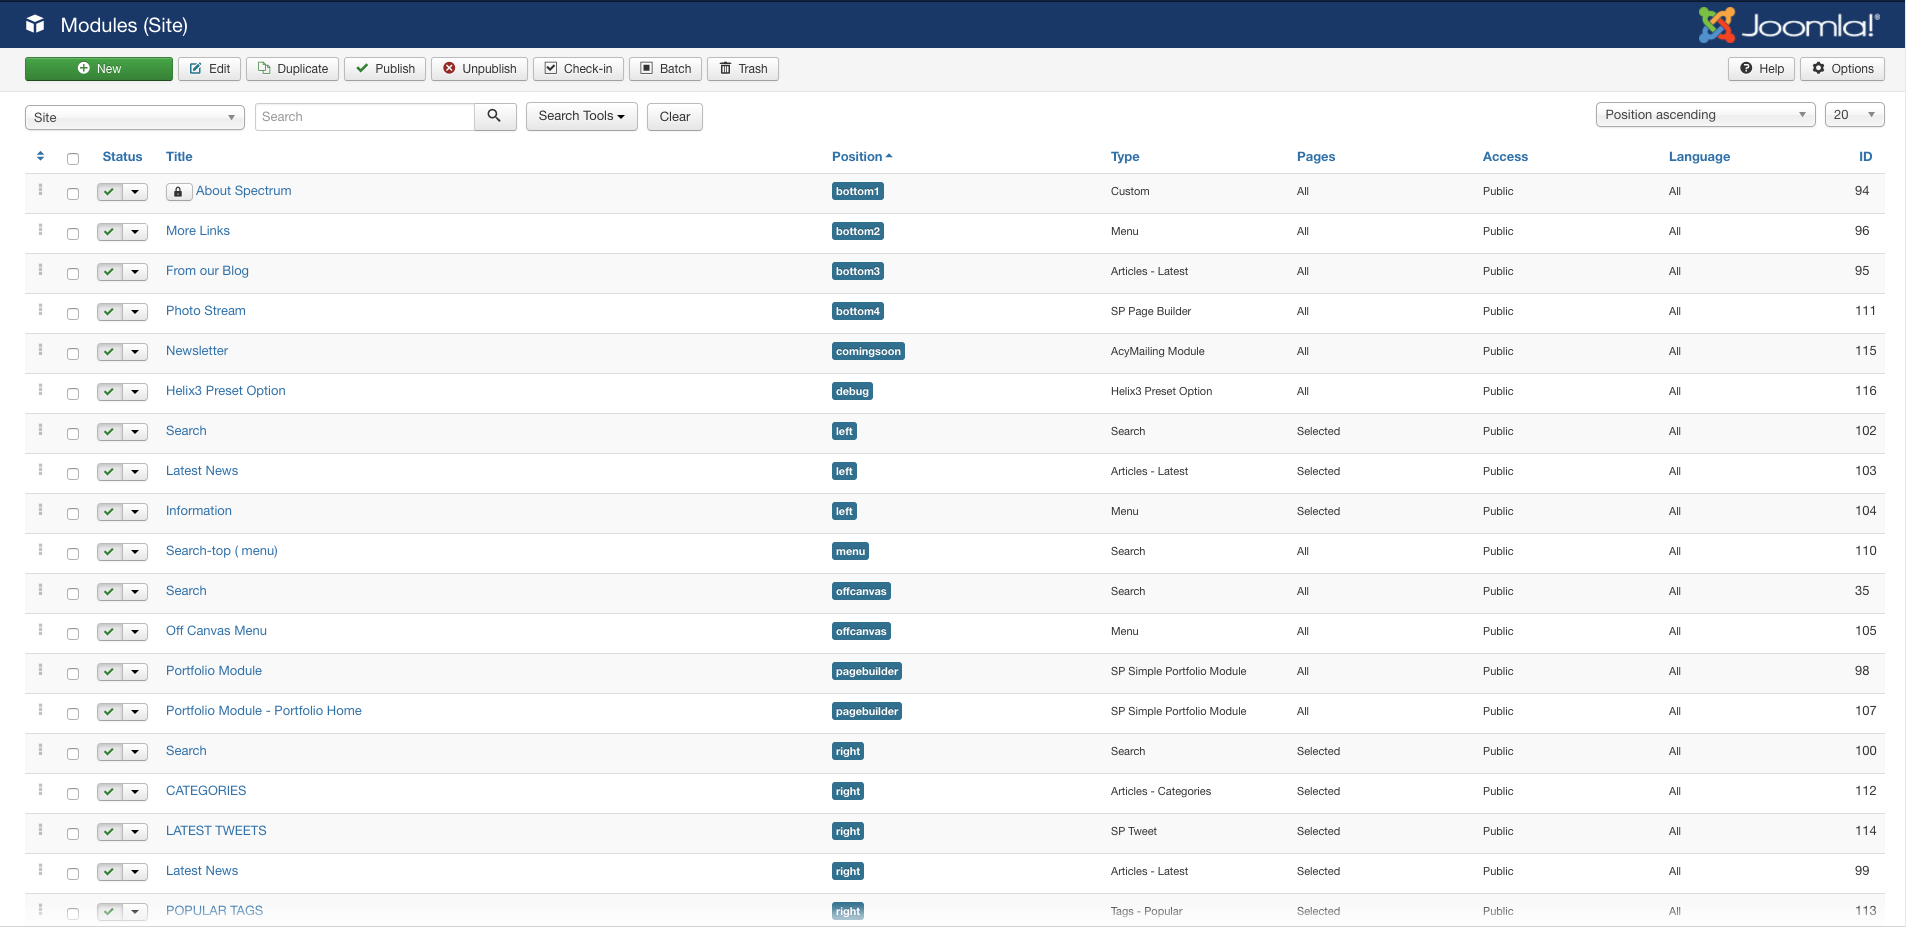
Task: Expand the Position ascending sort dropdown
Action: [1704, 115]
